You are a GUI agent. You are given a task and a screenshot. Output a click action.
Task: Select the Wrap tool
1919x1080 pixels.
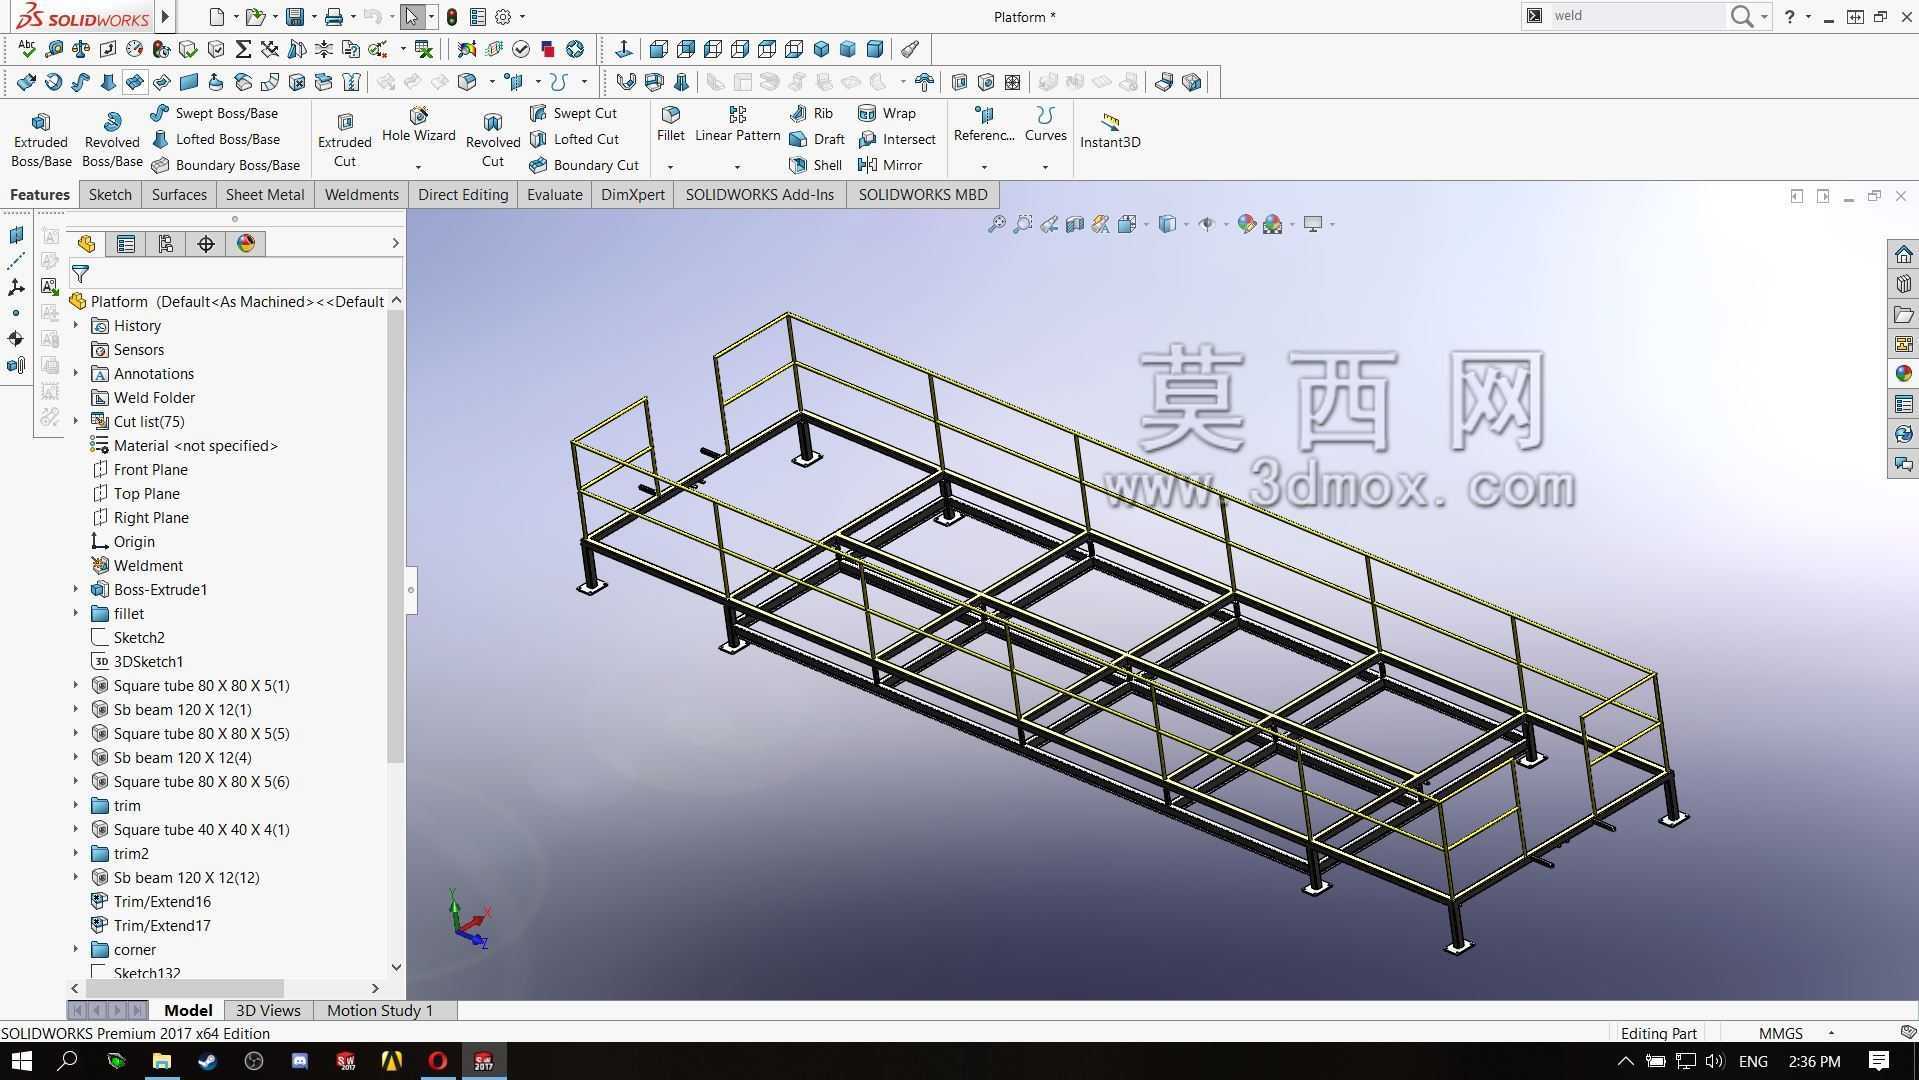(x=887, y=113)
